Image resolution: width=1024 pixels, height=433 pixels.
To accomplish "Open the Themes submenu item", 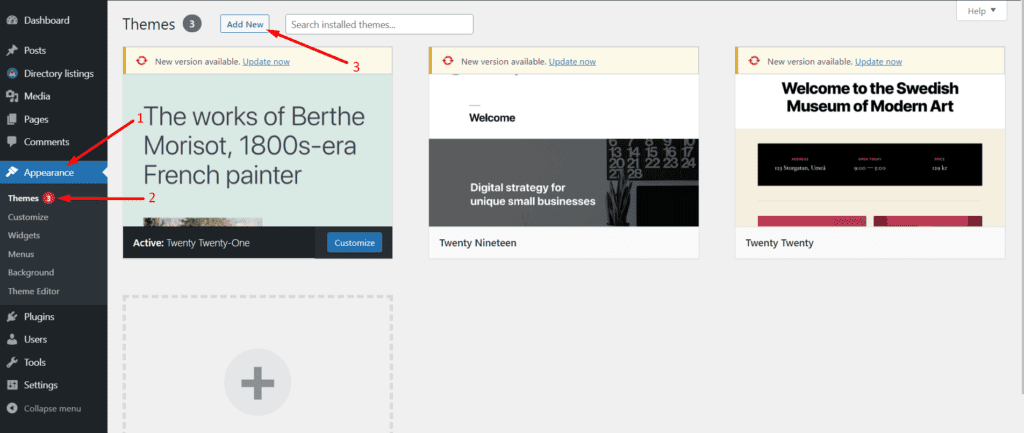I will coord(24,199).
